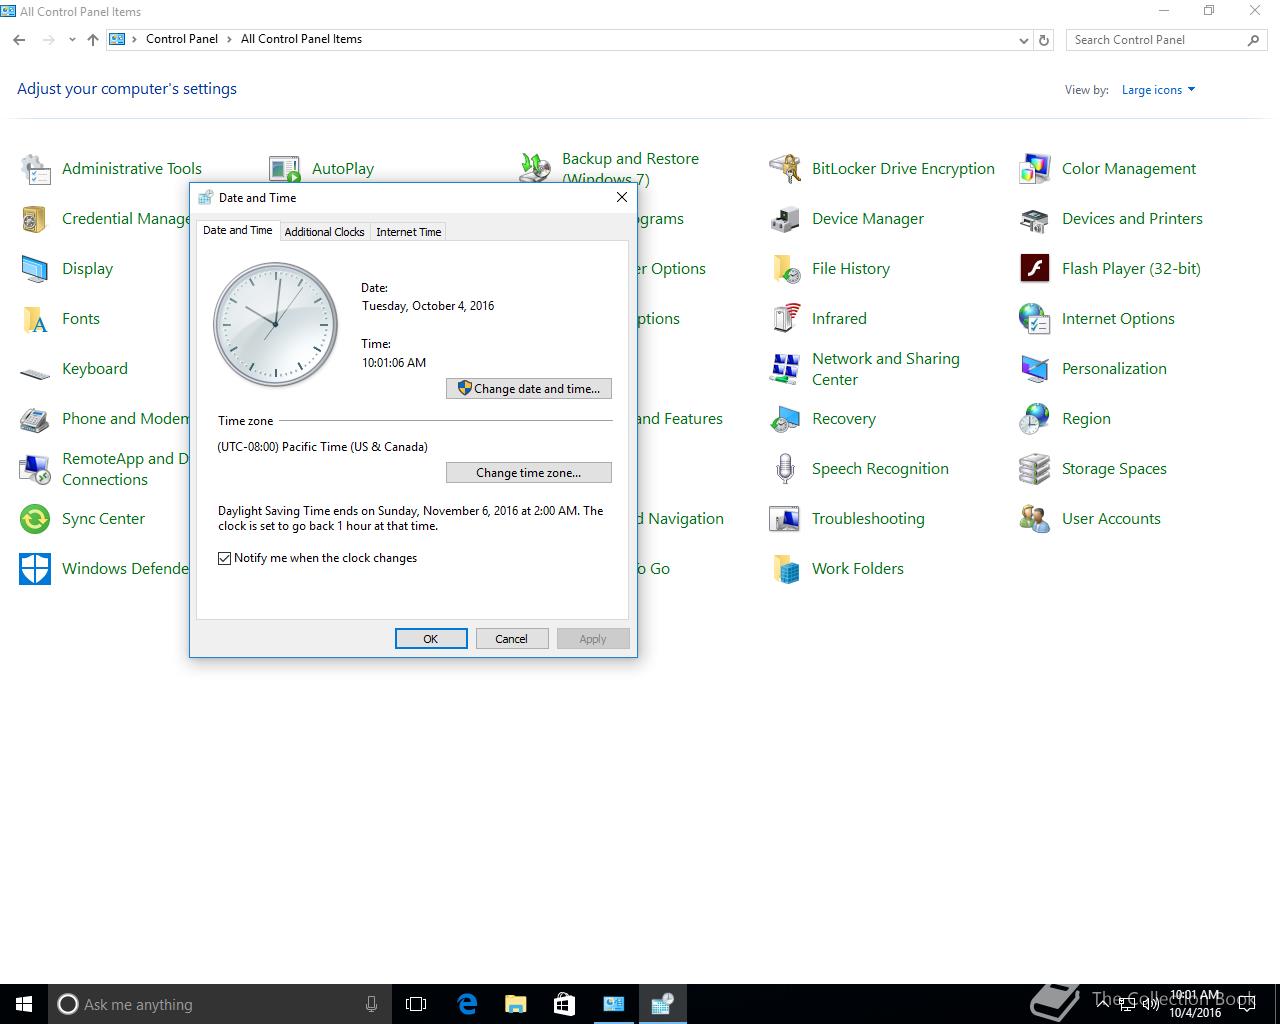Click Change time zone button
This screenshot has height=1024, width=1280.
coord(529,473)
